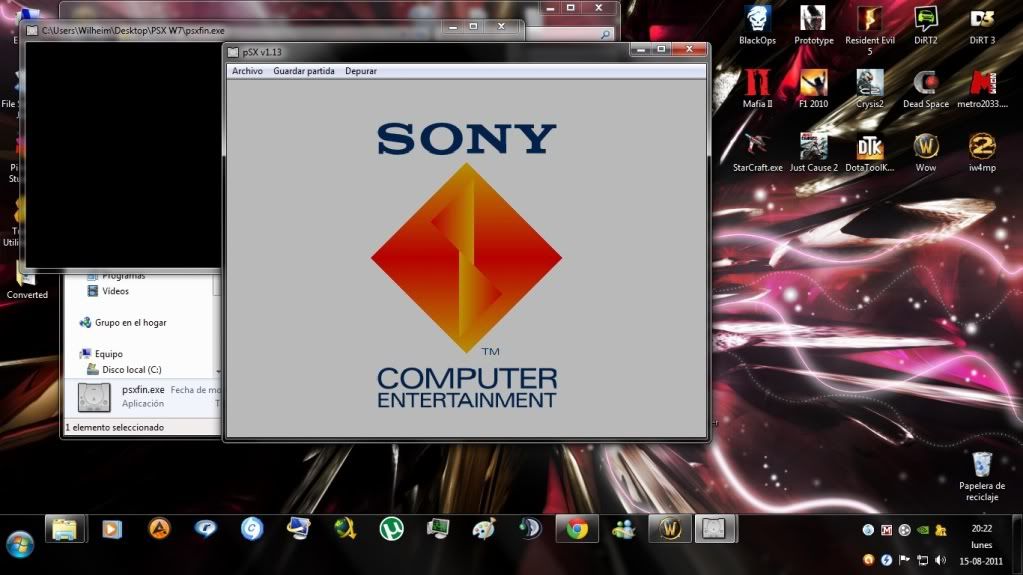The height and width of the screenshot is (575, 1023).
Task: Select the metro2033 desktop icon
Action: (x=982, y=88)
